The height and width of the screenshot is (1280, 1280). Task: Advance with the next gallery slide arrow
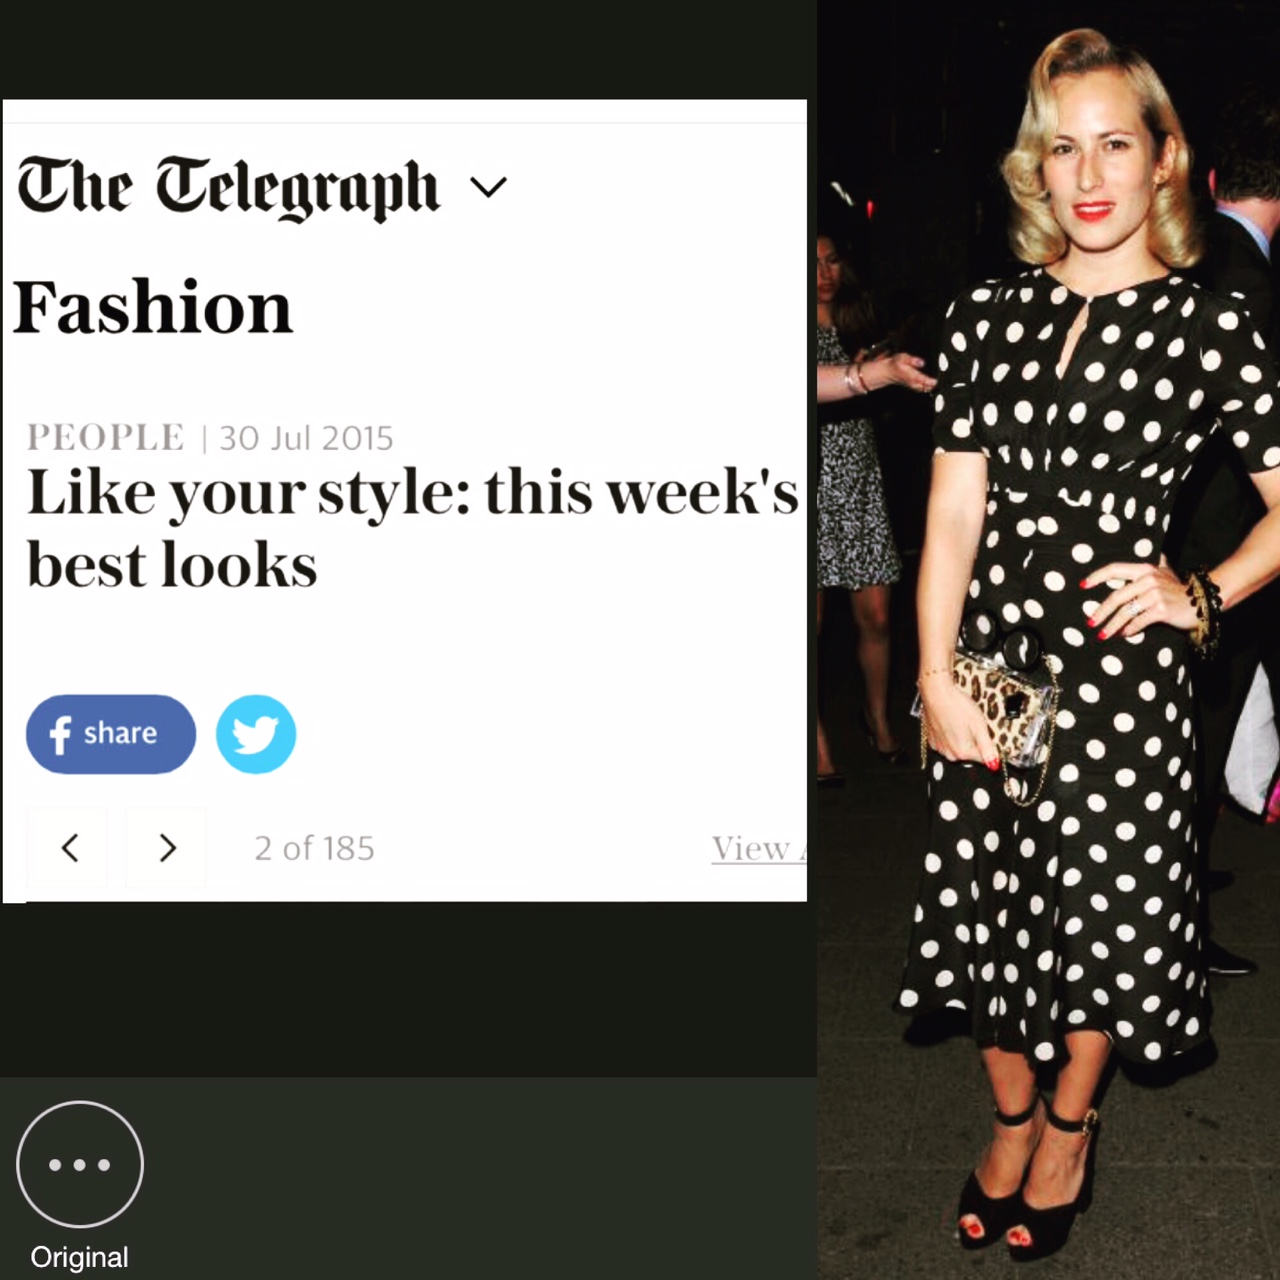tap(166, 848)
